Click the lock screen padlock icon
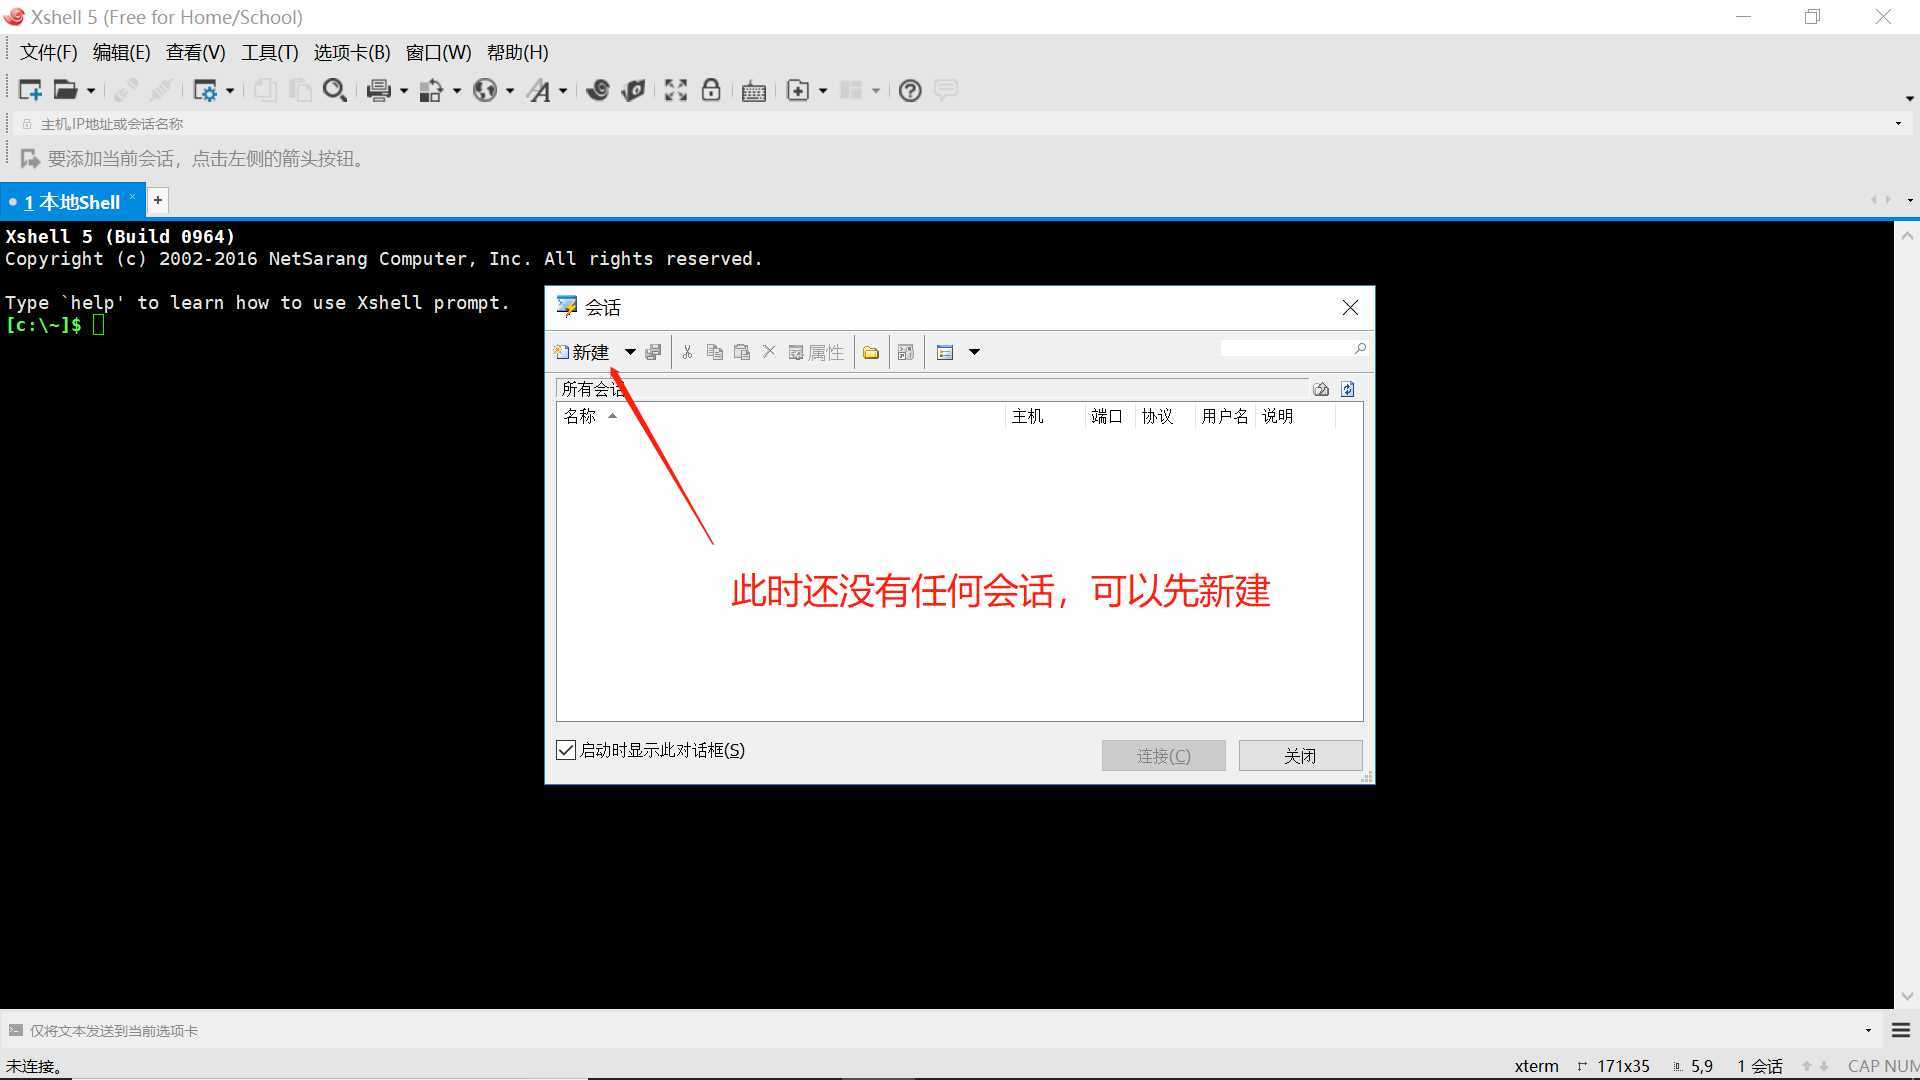 [x=711, y=90]
